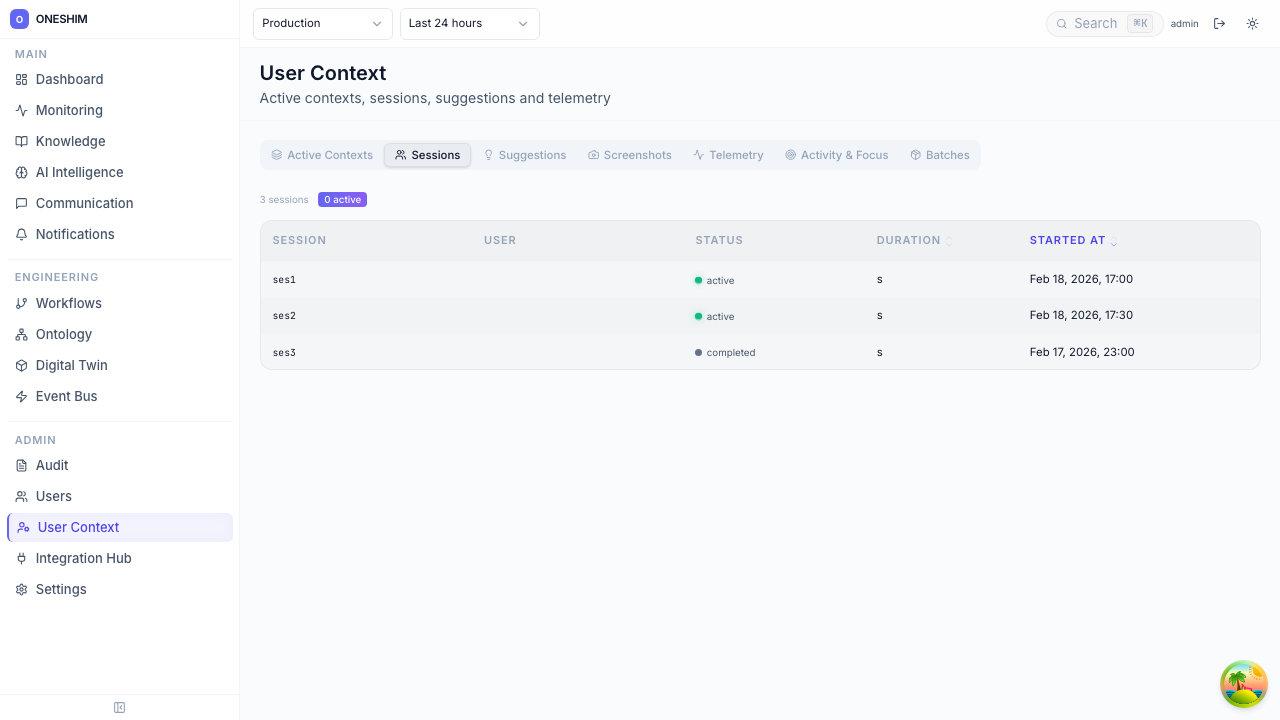
Task: Click the 0 active filter badge
Action: (x=342, y=200)
